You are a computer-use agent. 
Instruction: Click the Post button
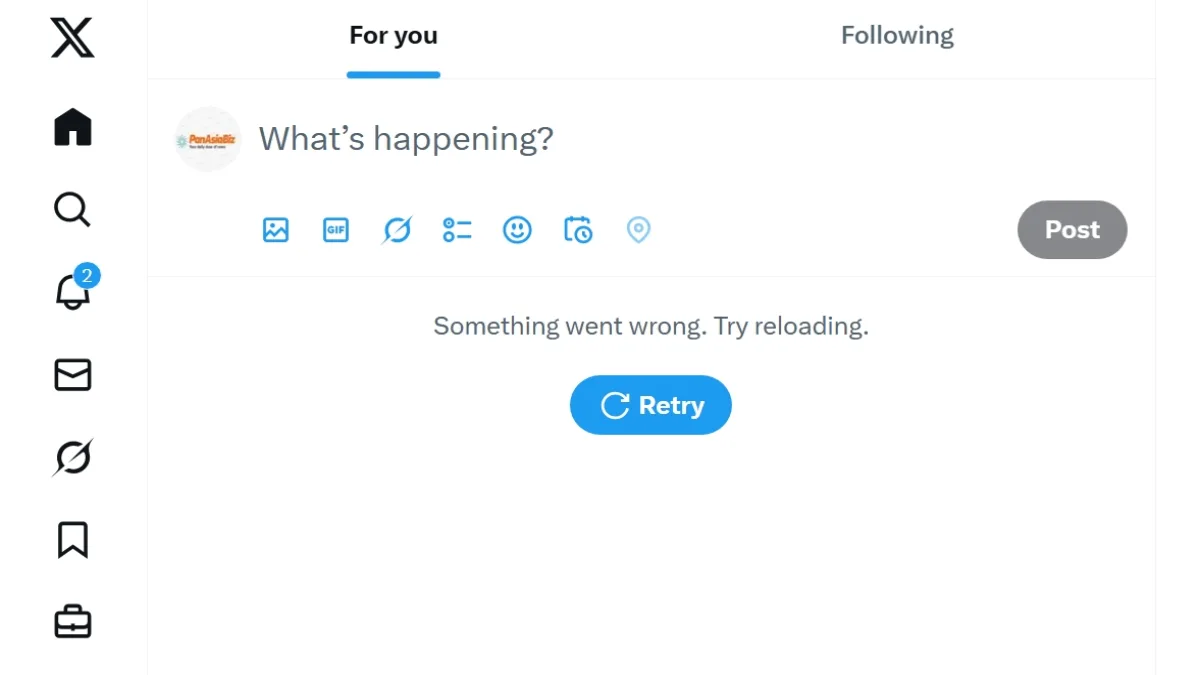(x=1072, y=230)
